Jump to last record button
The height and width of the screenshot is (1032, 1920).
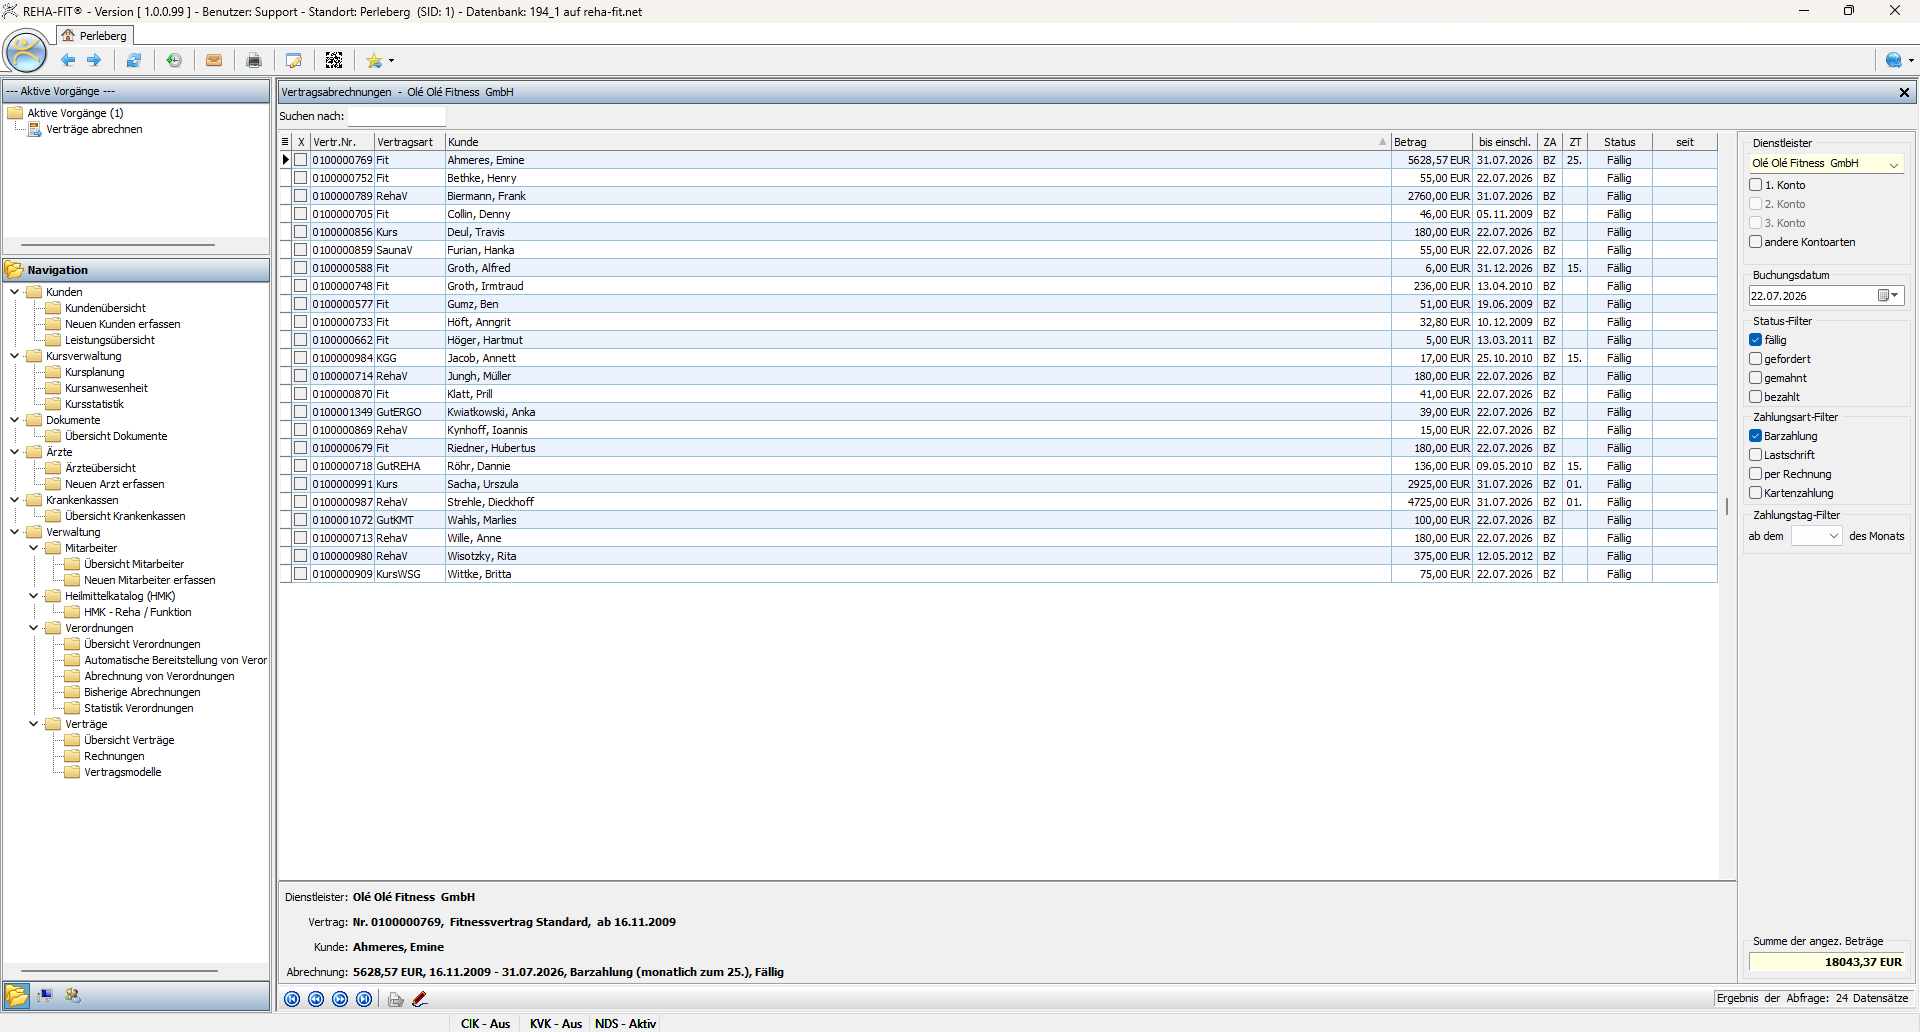[364, 999]
